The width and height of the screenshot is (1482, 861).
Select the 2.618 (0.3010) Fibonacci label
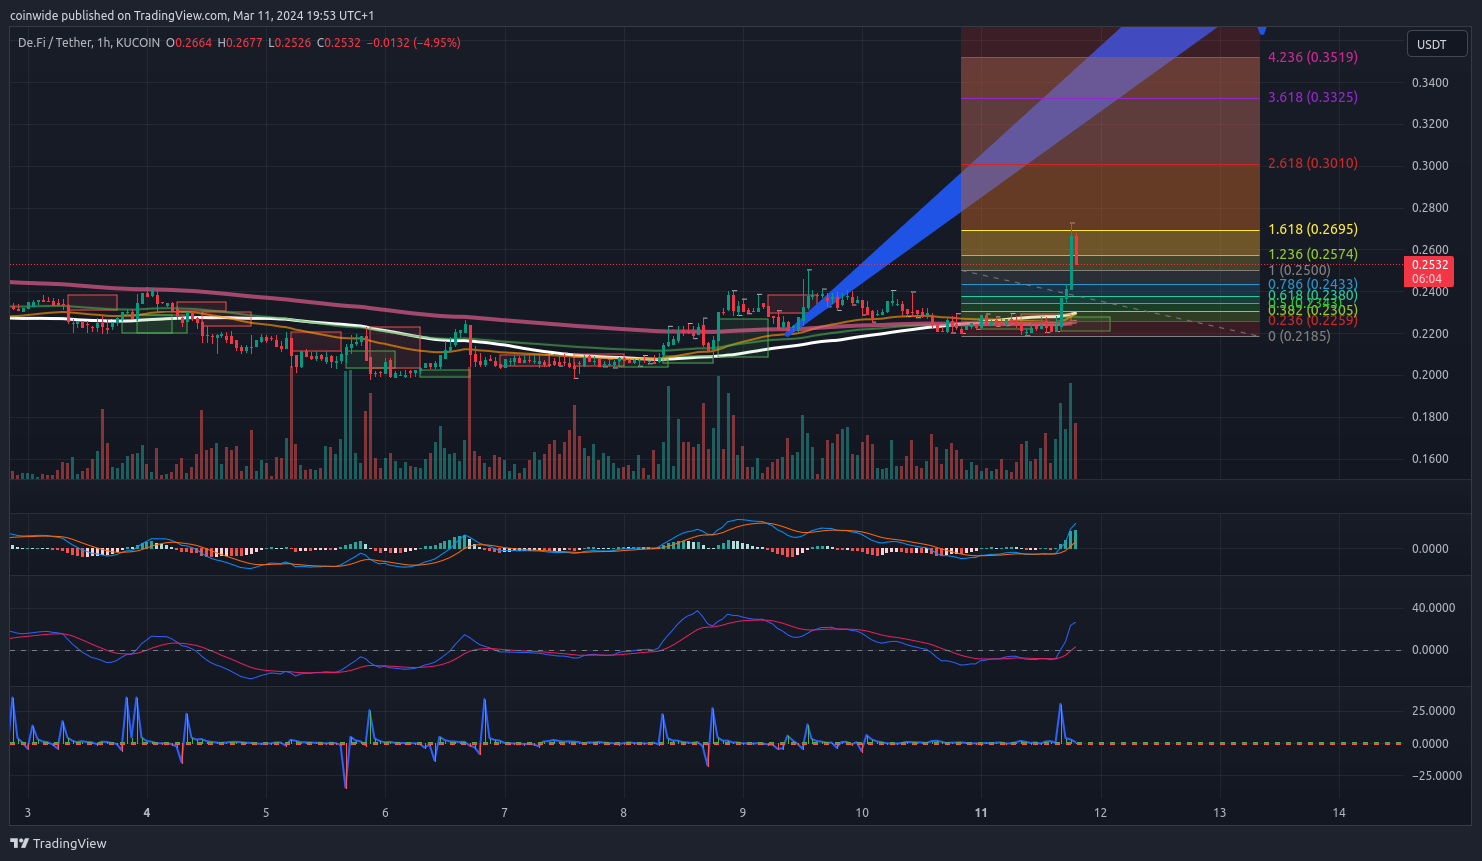point(1313,163)
